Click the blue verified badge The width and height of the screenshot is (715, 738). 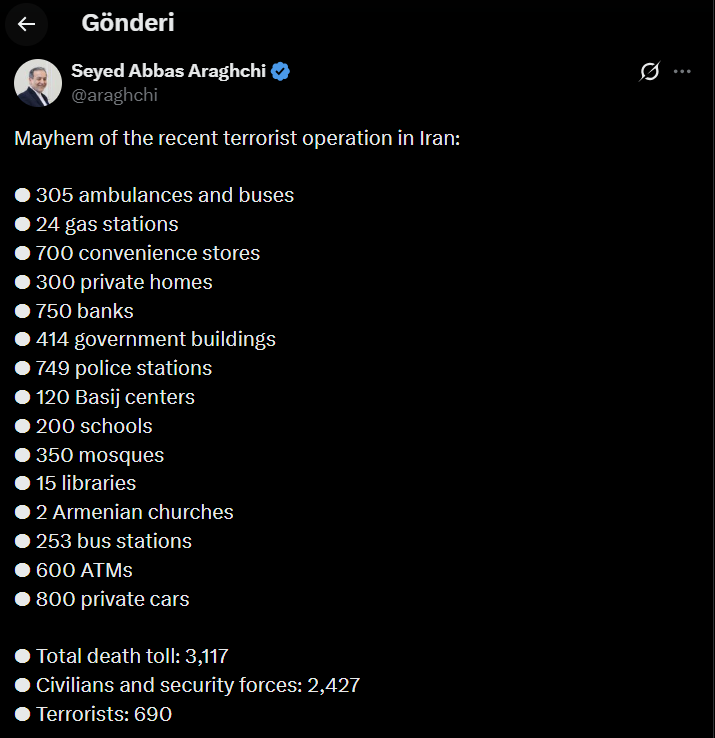(x=281, y=71)
